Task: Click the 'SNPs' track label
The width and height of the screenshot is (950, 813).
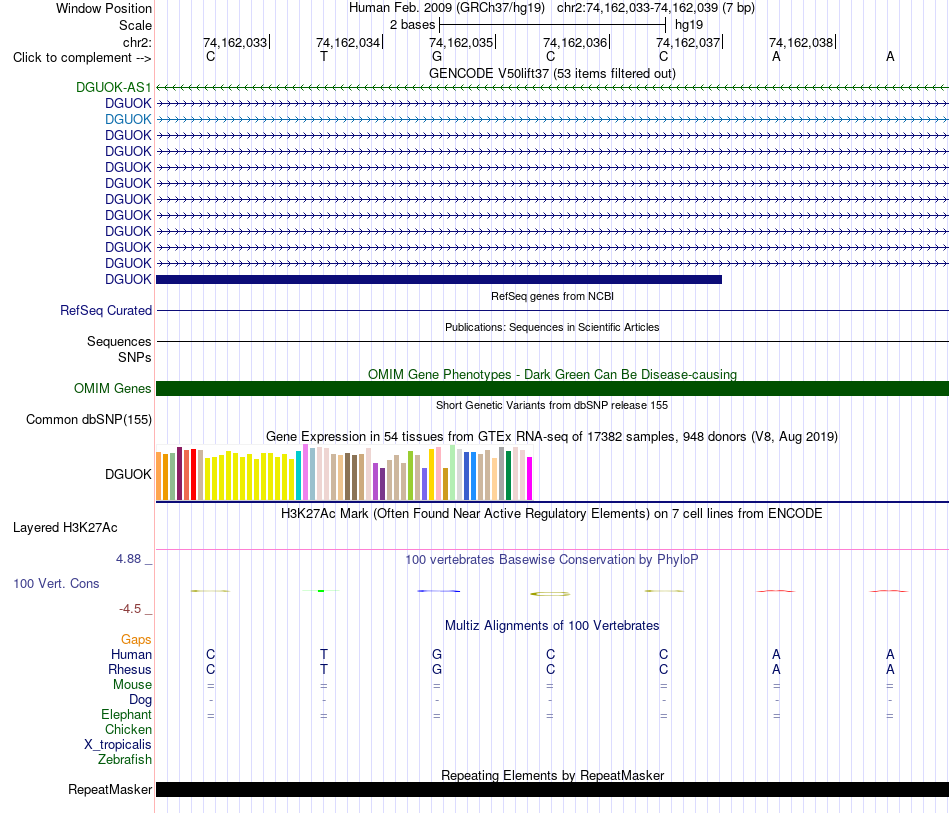Action: click(135, 357)
